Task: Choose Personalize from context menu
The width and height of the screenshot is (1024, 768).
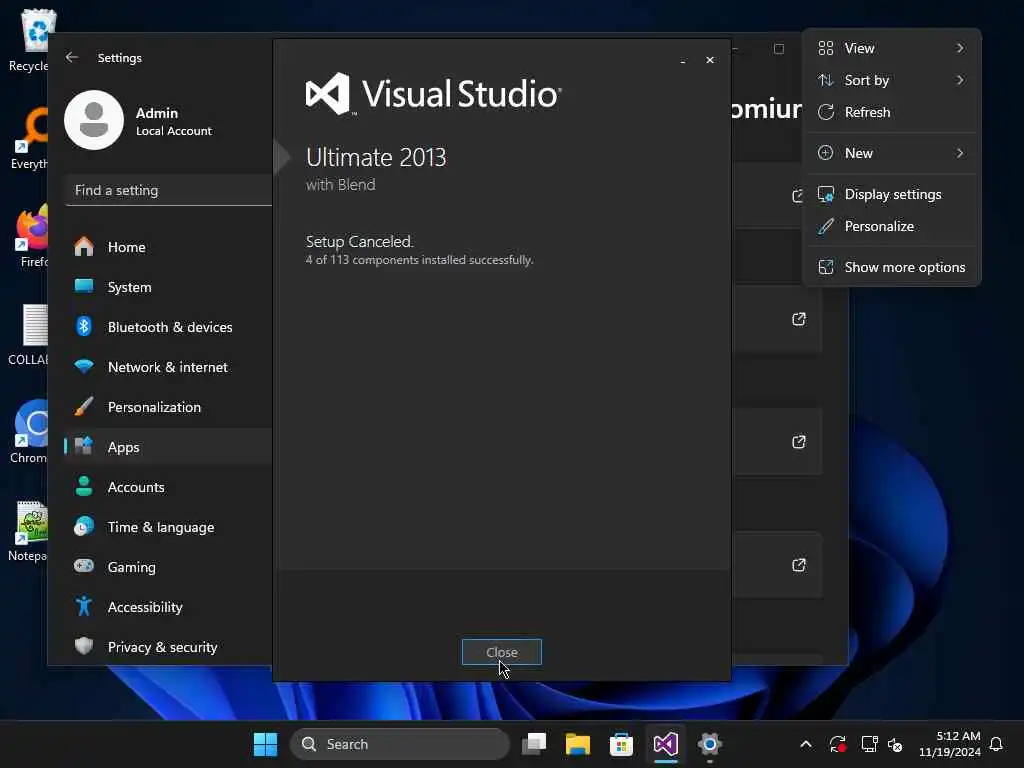Action: 891,226
